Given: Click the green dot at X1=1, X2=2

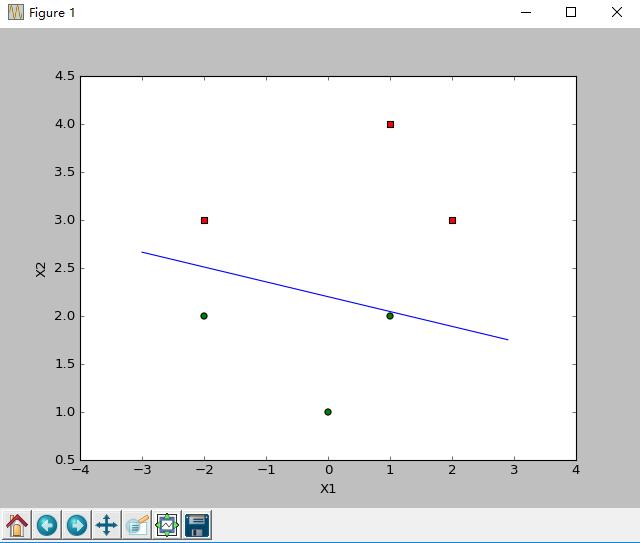Looking at the screenshot, I should pyautogui.click(x=390, y=316).
